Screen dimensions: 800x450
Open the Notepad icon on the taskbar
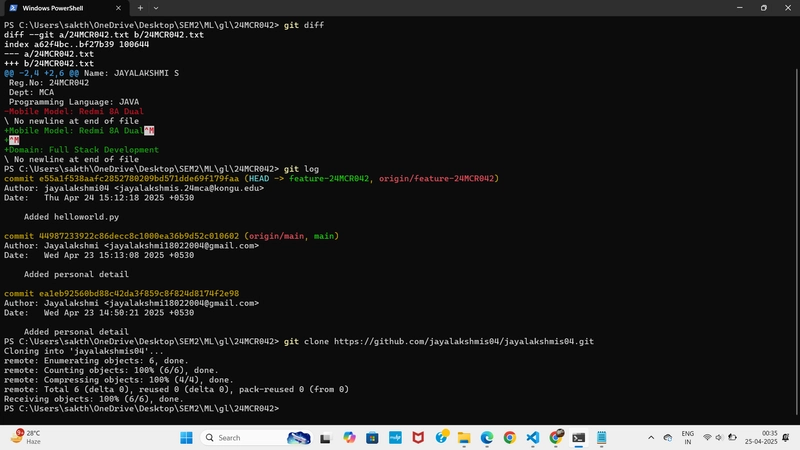coord(602,438)
